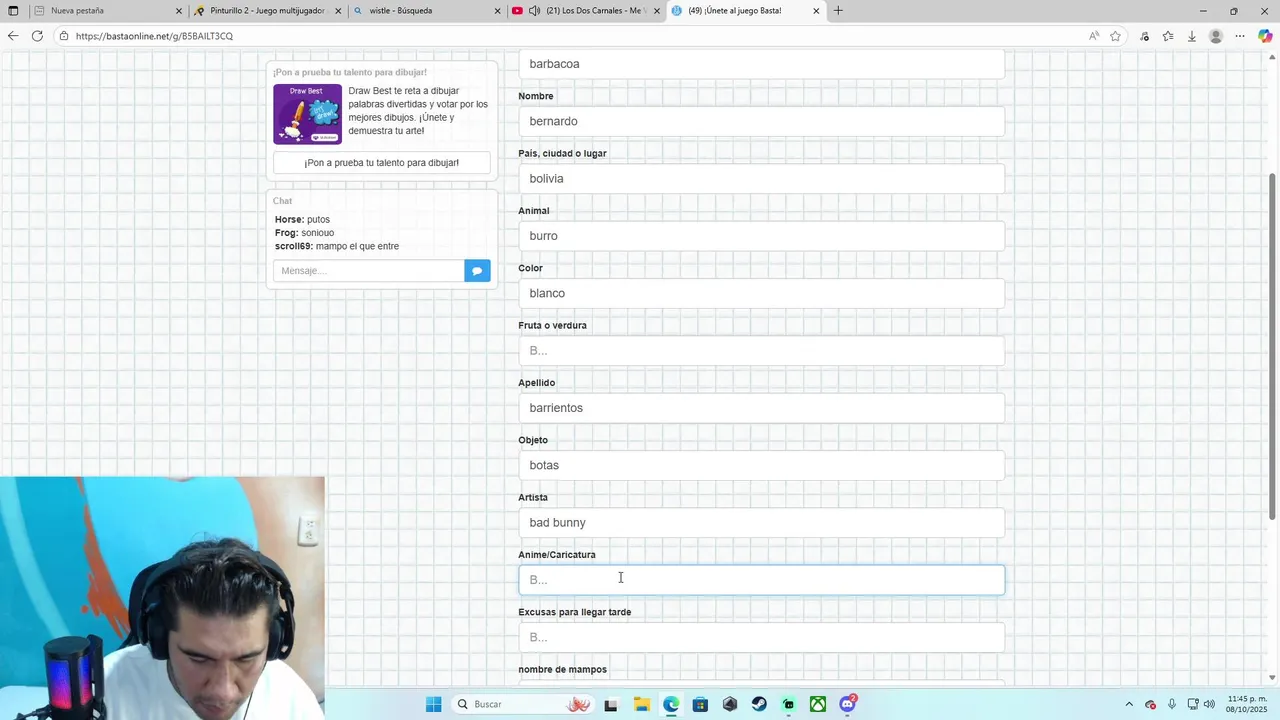Switch to Pinturillo 2 tab
This screenshot has width=1280, height=720.
[x=267, y=11]
